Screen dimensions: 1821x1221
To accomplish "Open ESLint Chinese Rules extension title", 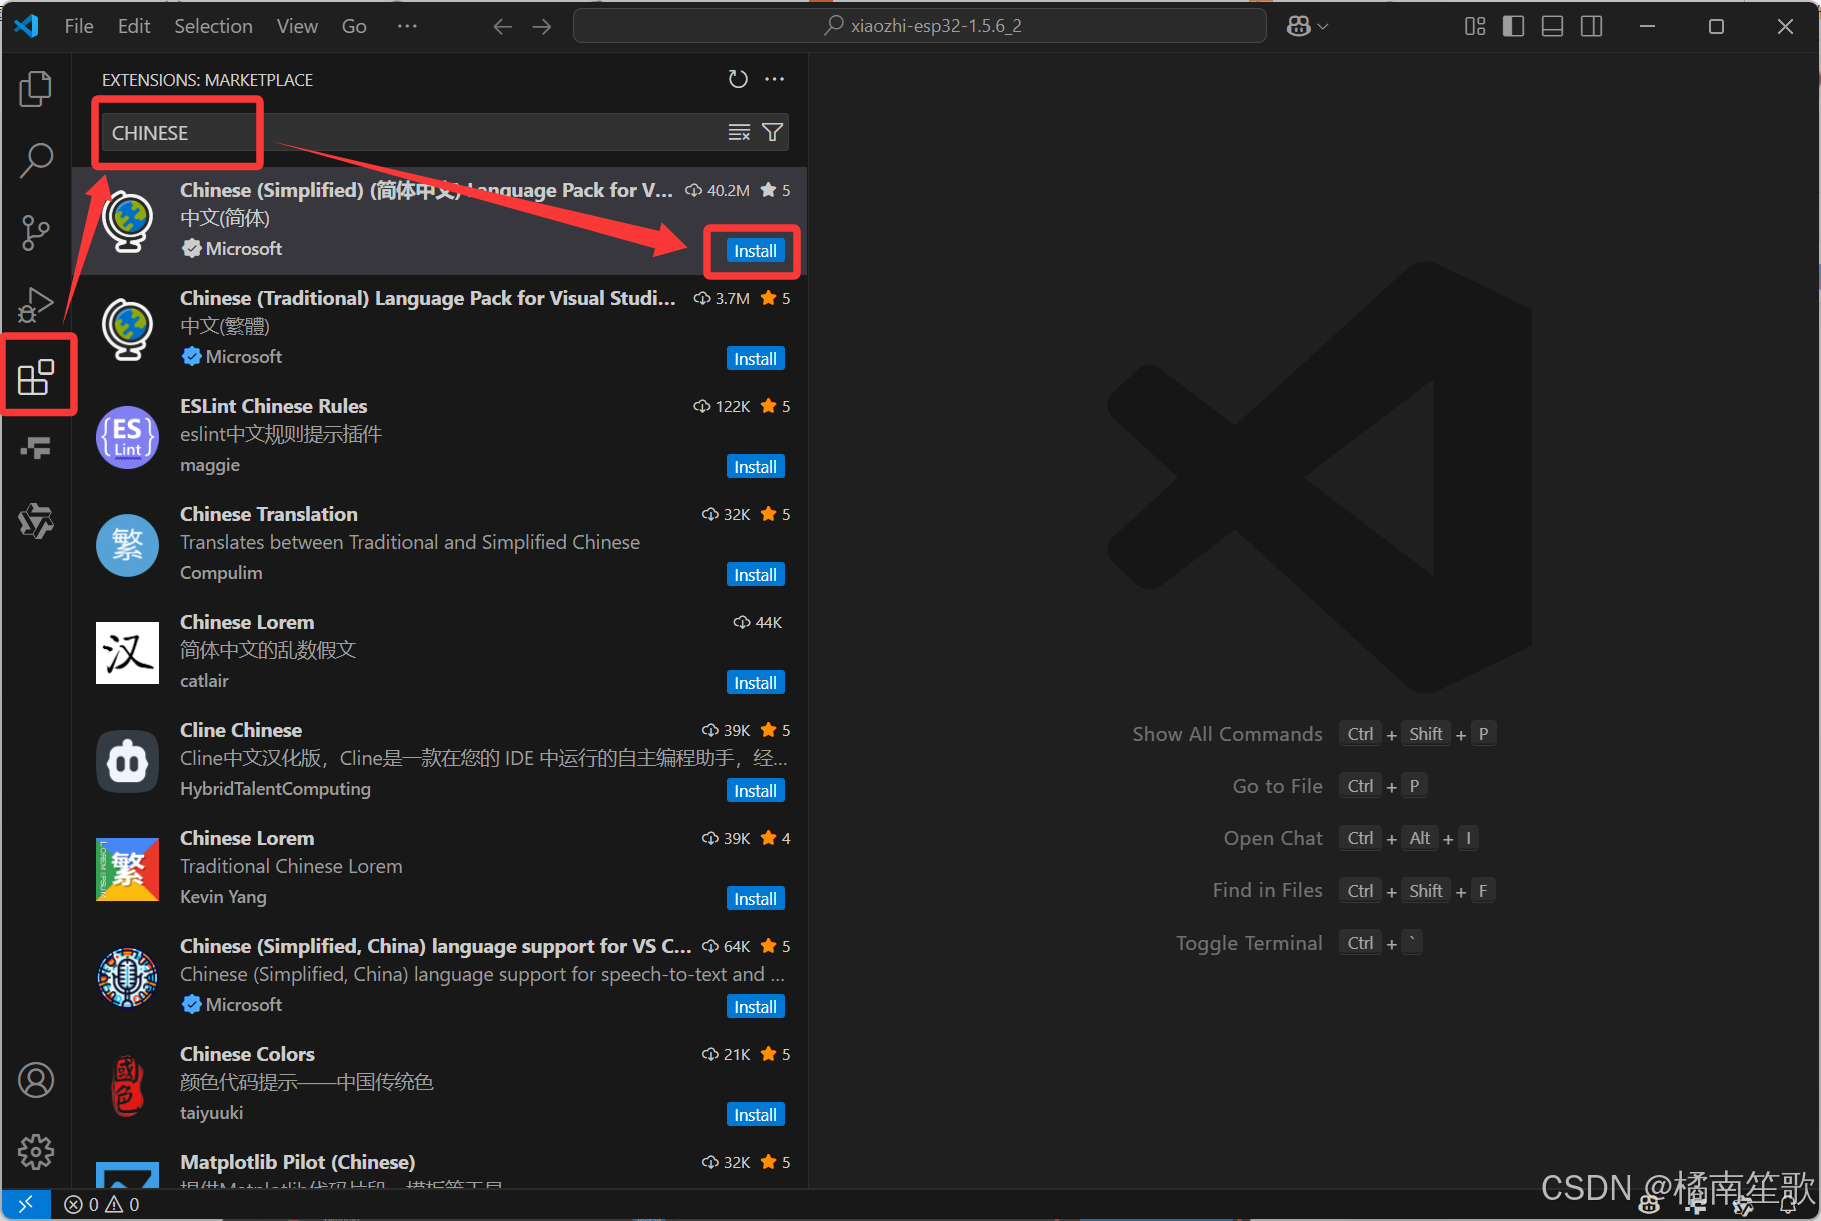I will pos(273,406).
